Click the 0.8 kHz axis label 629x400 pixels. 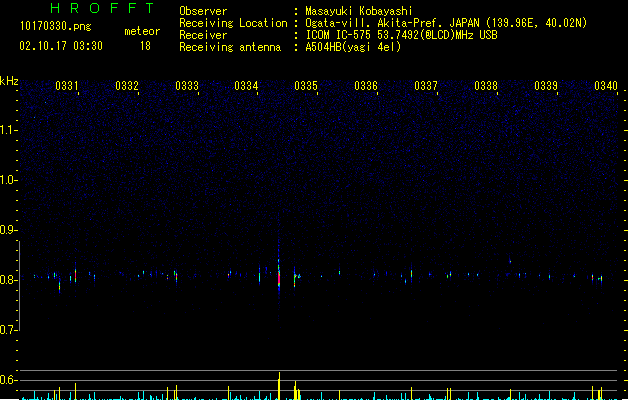coord(8,280)
